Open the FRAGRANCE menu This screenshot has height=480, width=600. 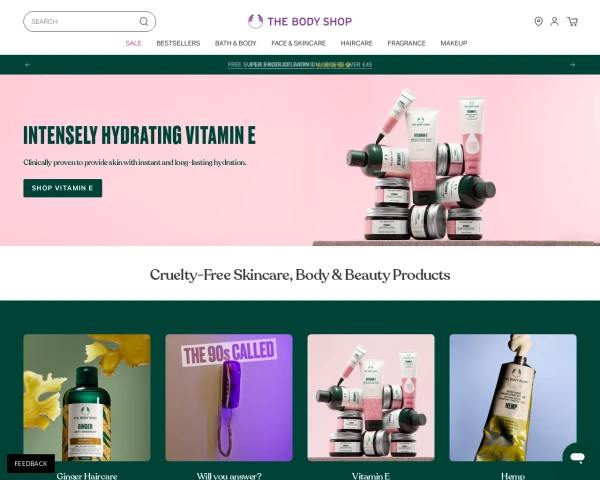tap(406, 43)
